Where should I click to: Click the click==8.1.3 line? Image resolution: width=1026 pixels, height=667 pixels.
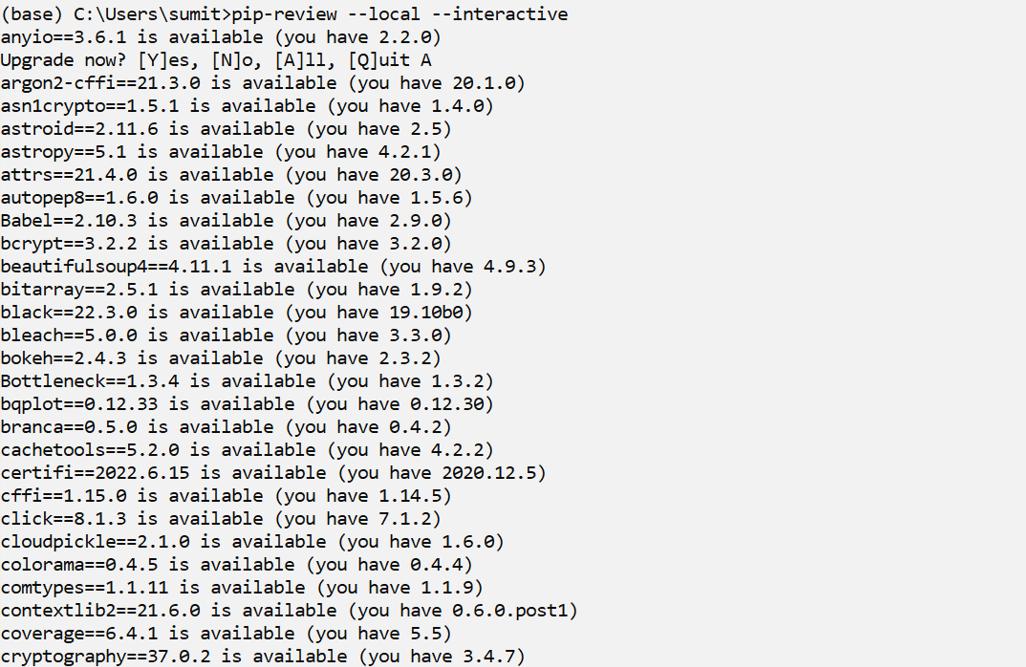tap(220, 520)
